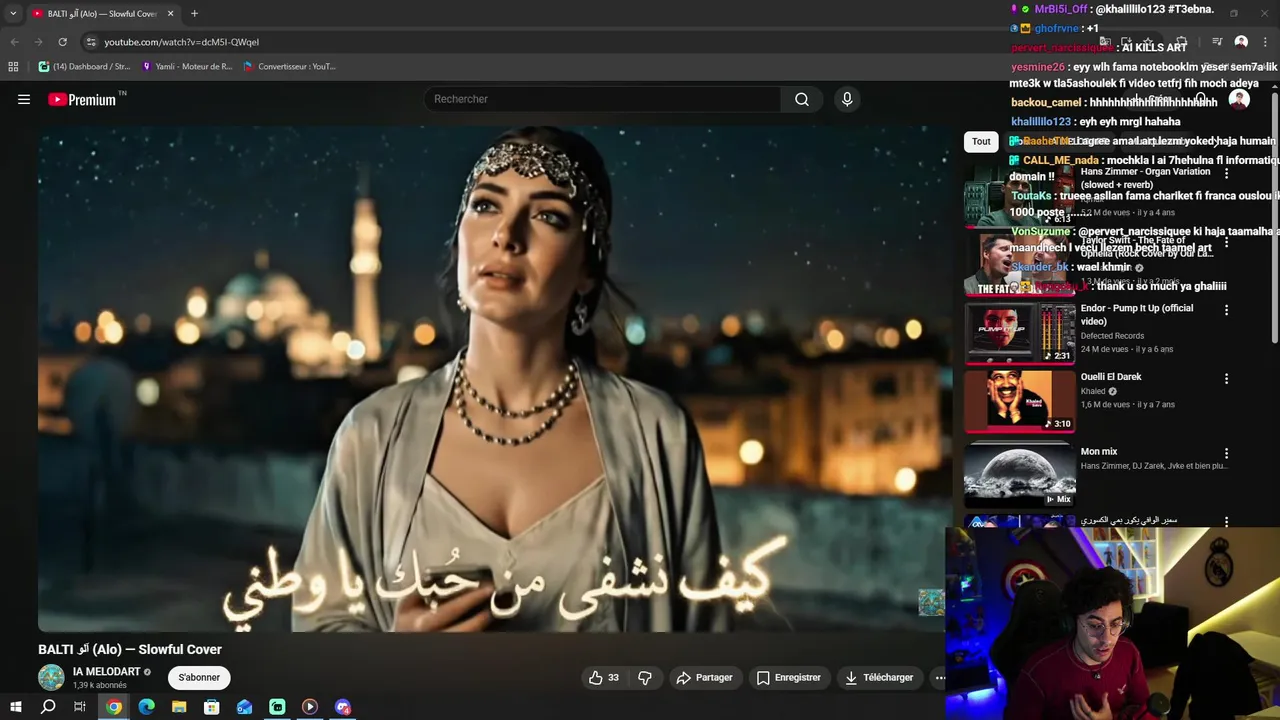Click the Khaled channel name
This screenshot has height=720, width=1280.
pos(1093,392)
